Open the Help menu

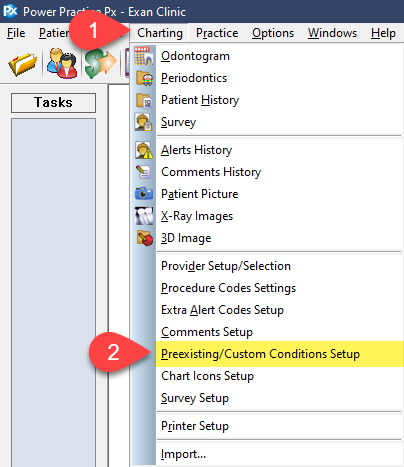[383, 33]
